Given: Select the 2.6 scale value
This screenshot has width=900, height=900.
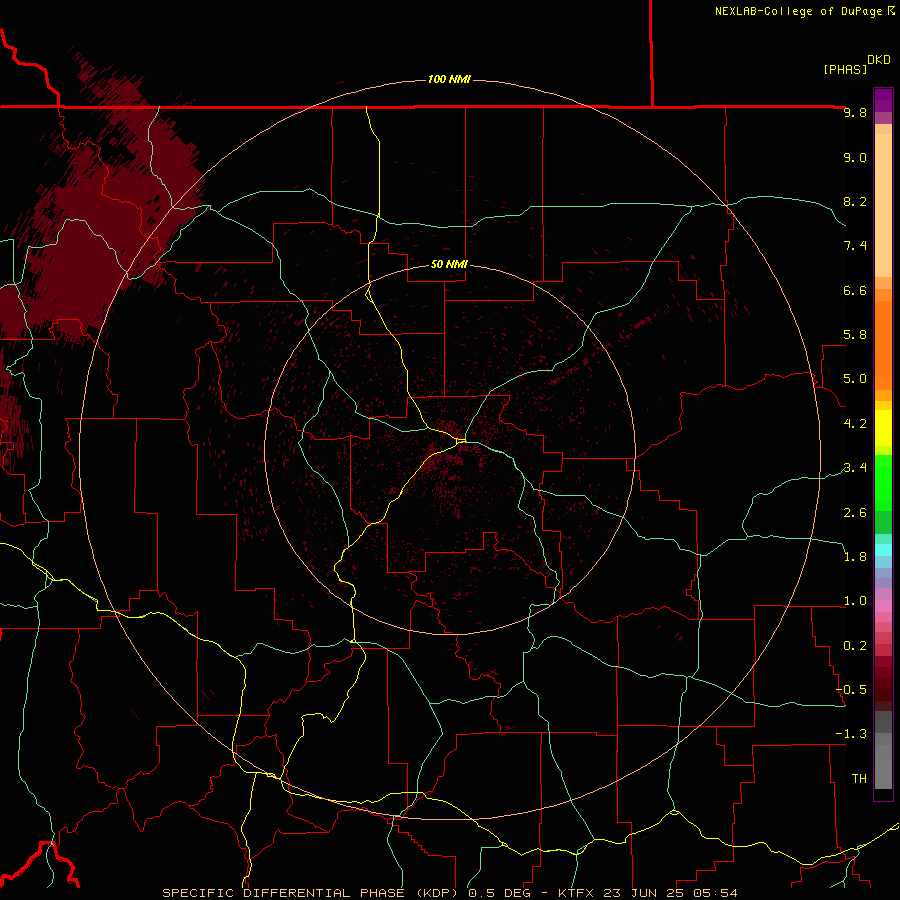Looking at the screenshot, I should [855, 513].
